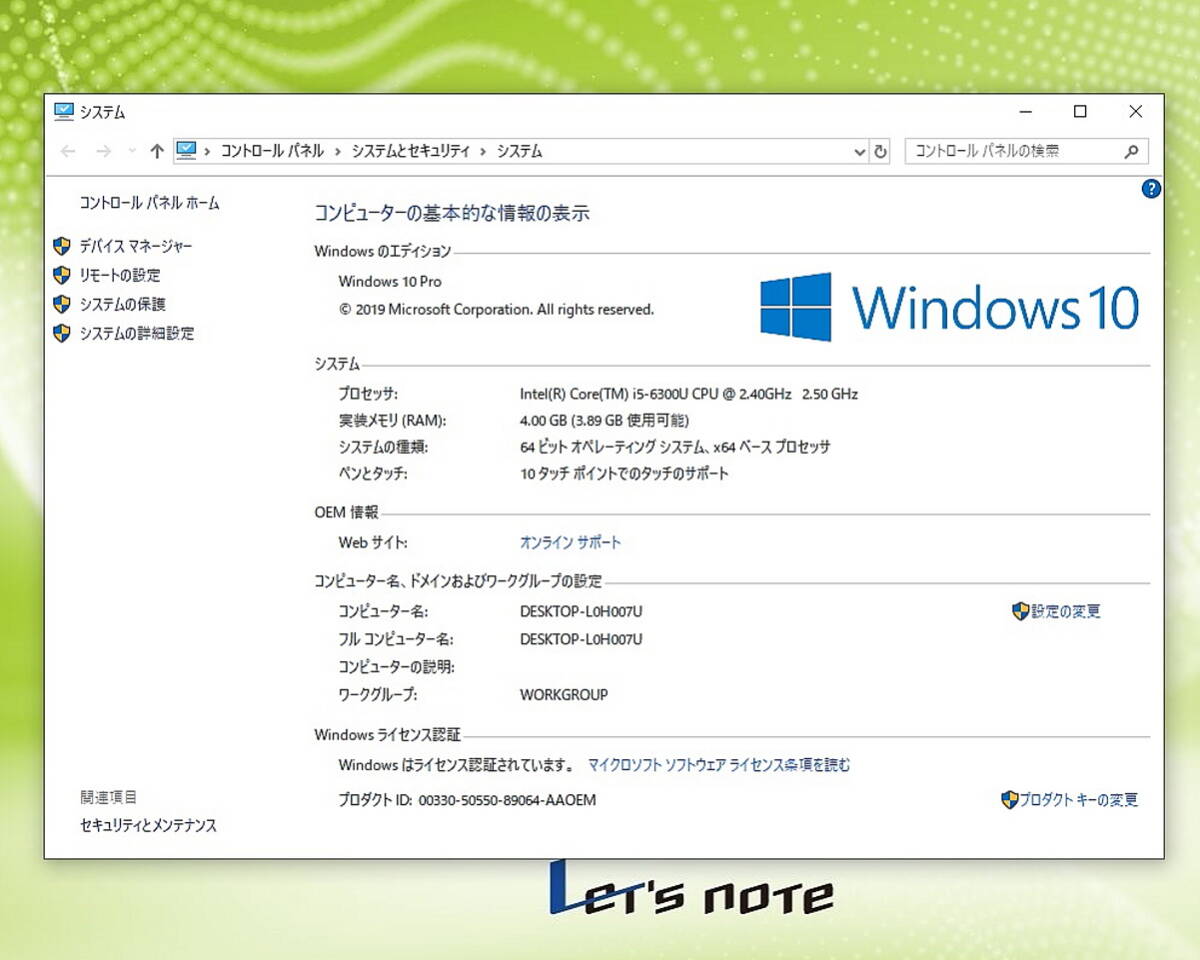1200x960 pixels.
Task: Click the Forward navigation arrow
Action: 103,151
